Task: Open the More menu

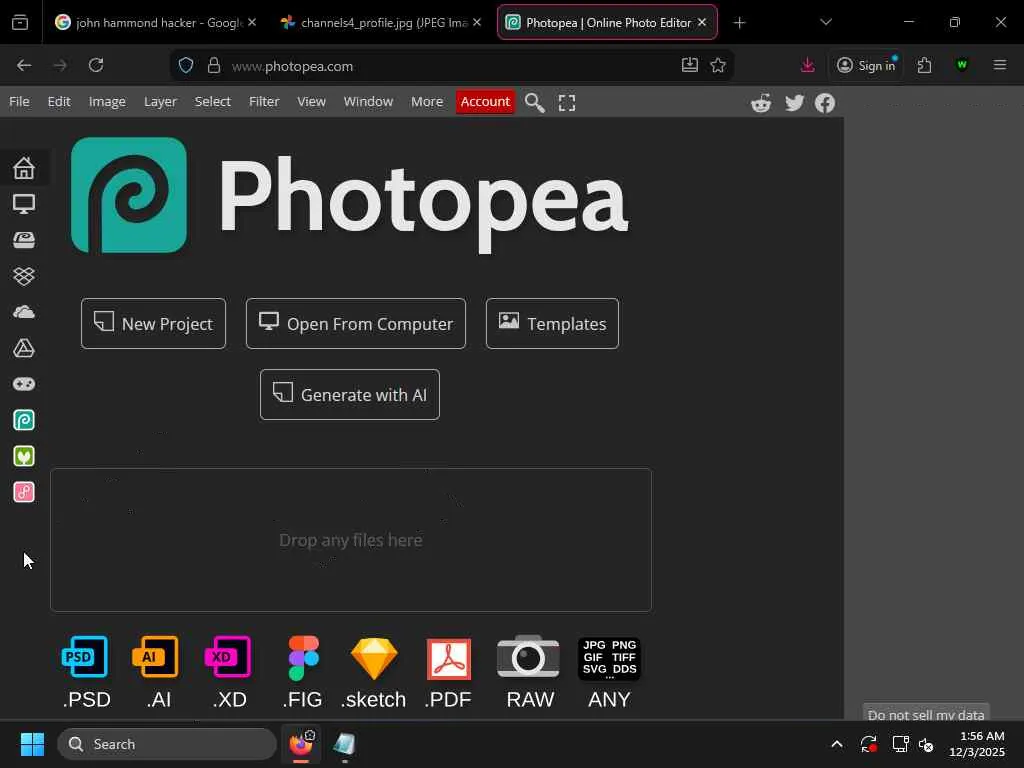Action: (x=426, y=102)
